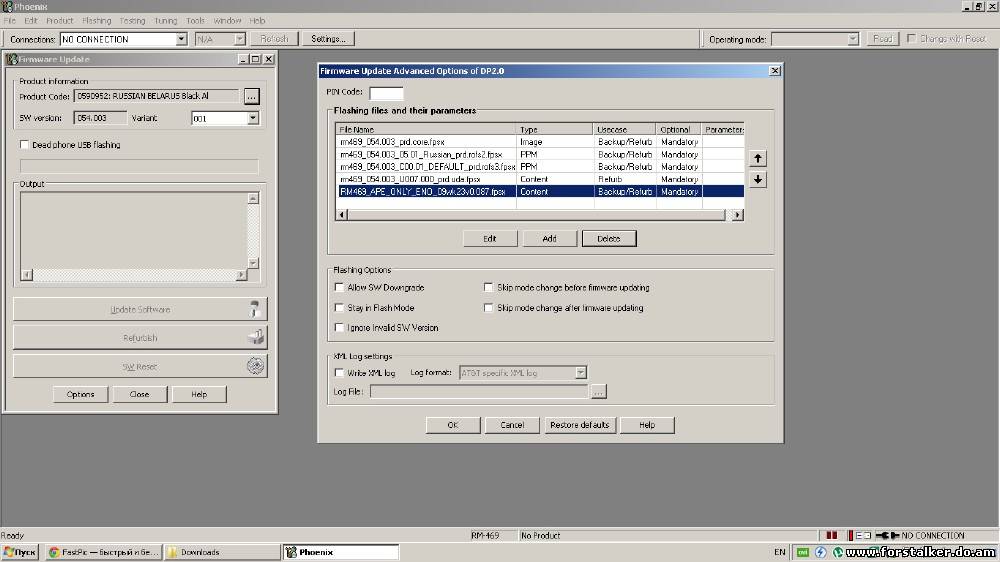Image resolution: width=1000 pixels, height=562 pixels.
Task: Click the Windows Start button
Action: 20,552
